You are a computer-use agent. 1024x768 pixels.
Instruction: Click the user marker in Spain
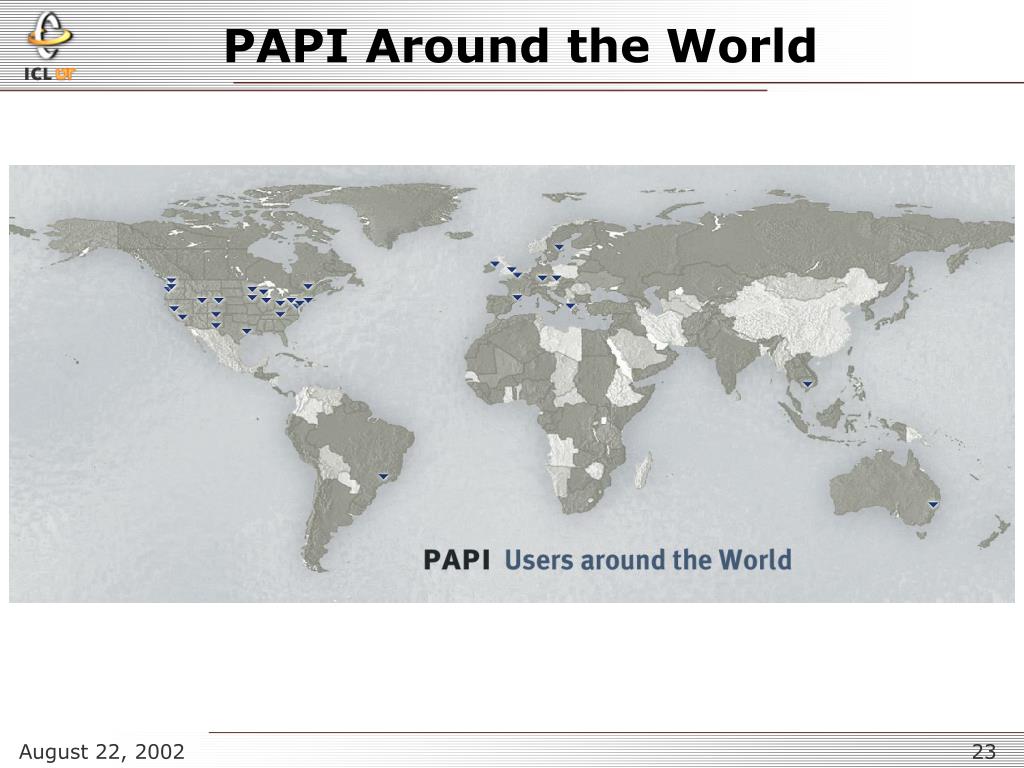click(x=517, y=297)
